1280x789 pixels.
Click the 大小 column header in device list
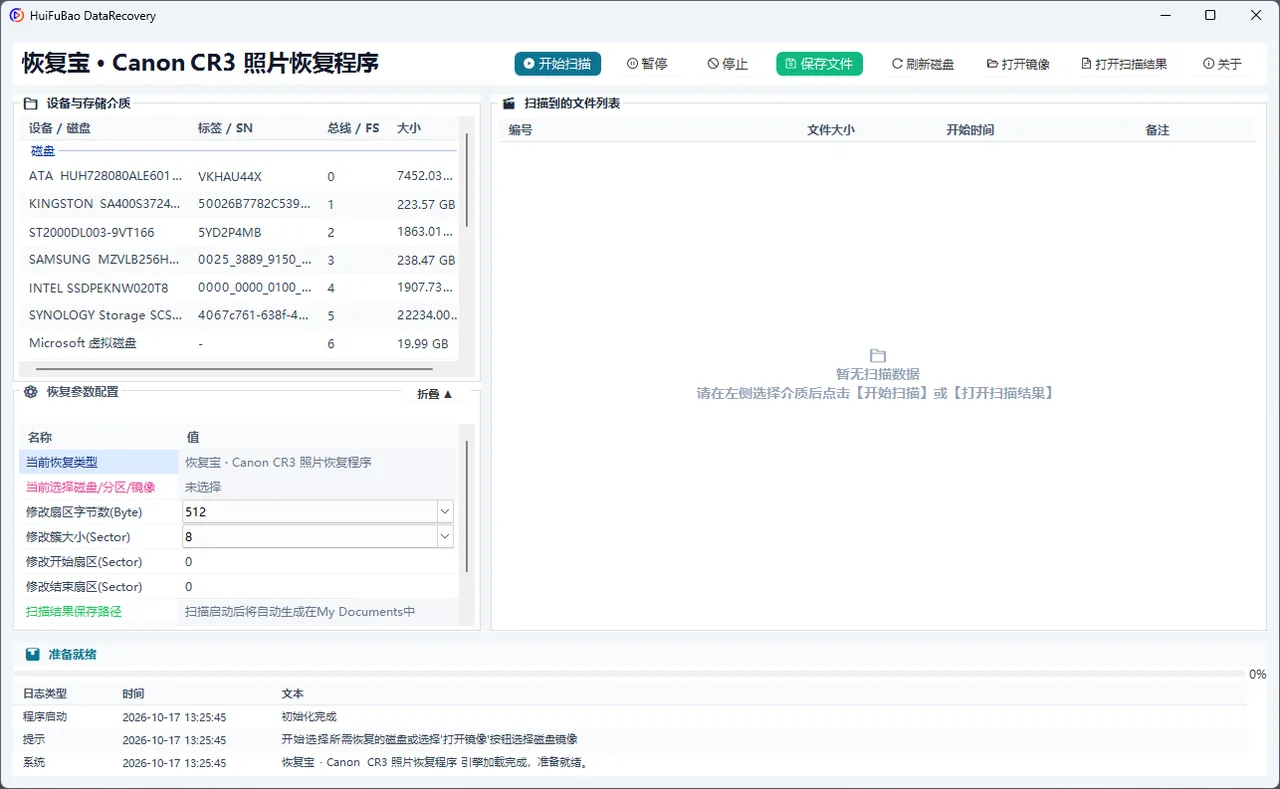[x=409, y=128]
